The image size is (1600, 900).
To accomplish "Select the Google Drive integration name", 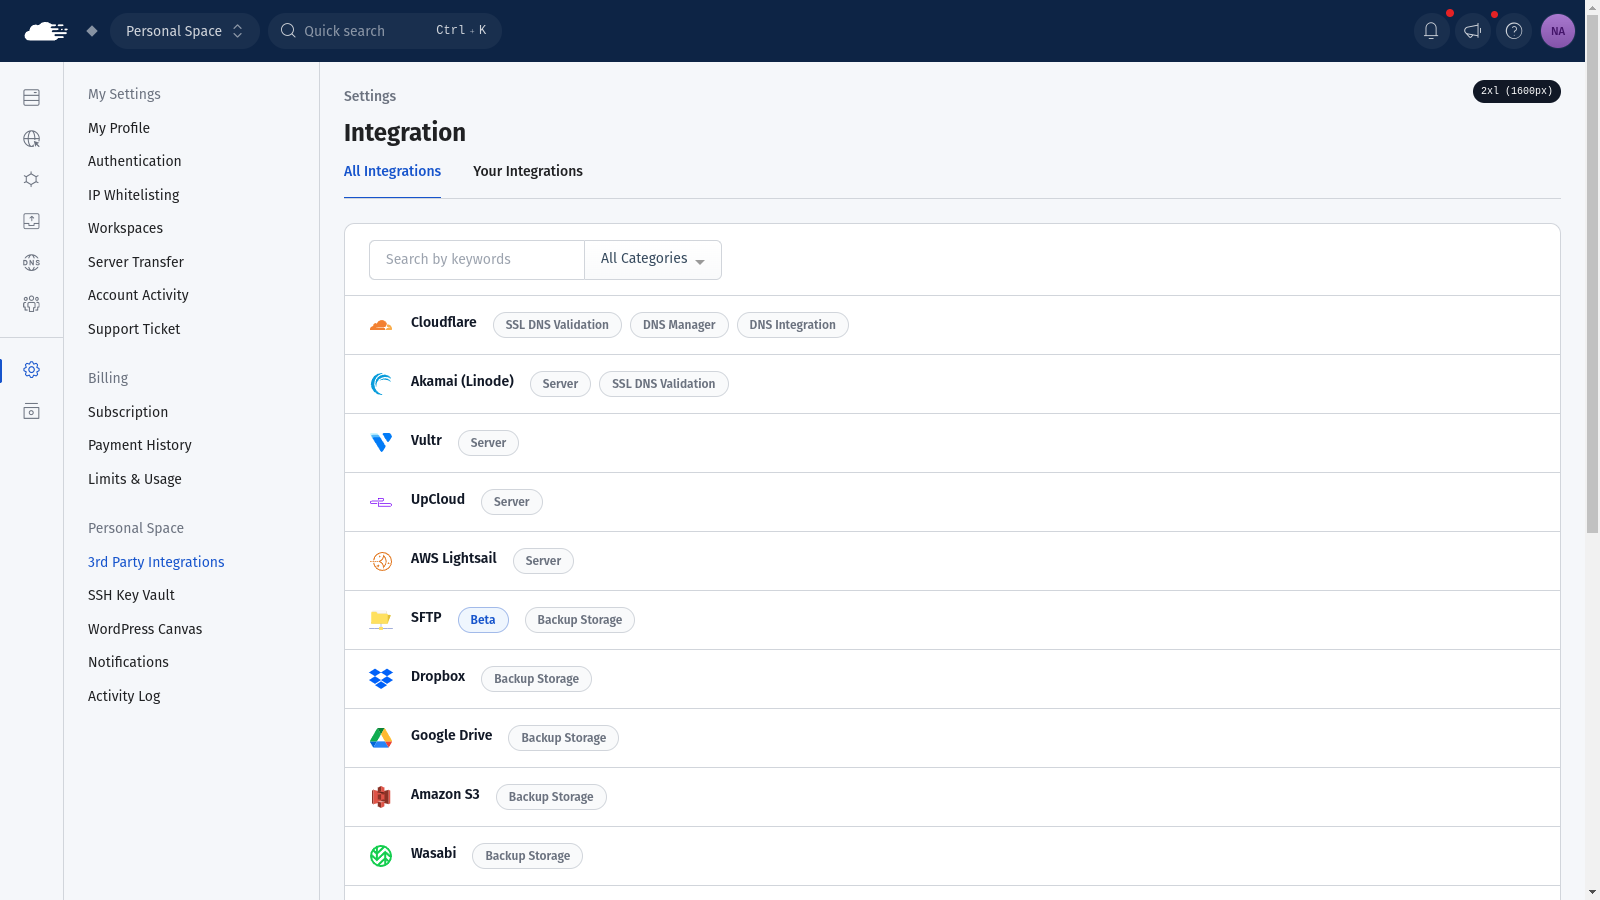I will pos(451,735).
